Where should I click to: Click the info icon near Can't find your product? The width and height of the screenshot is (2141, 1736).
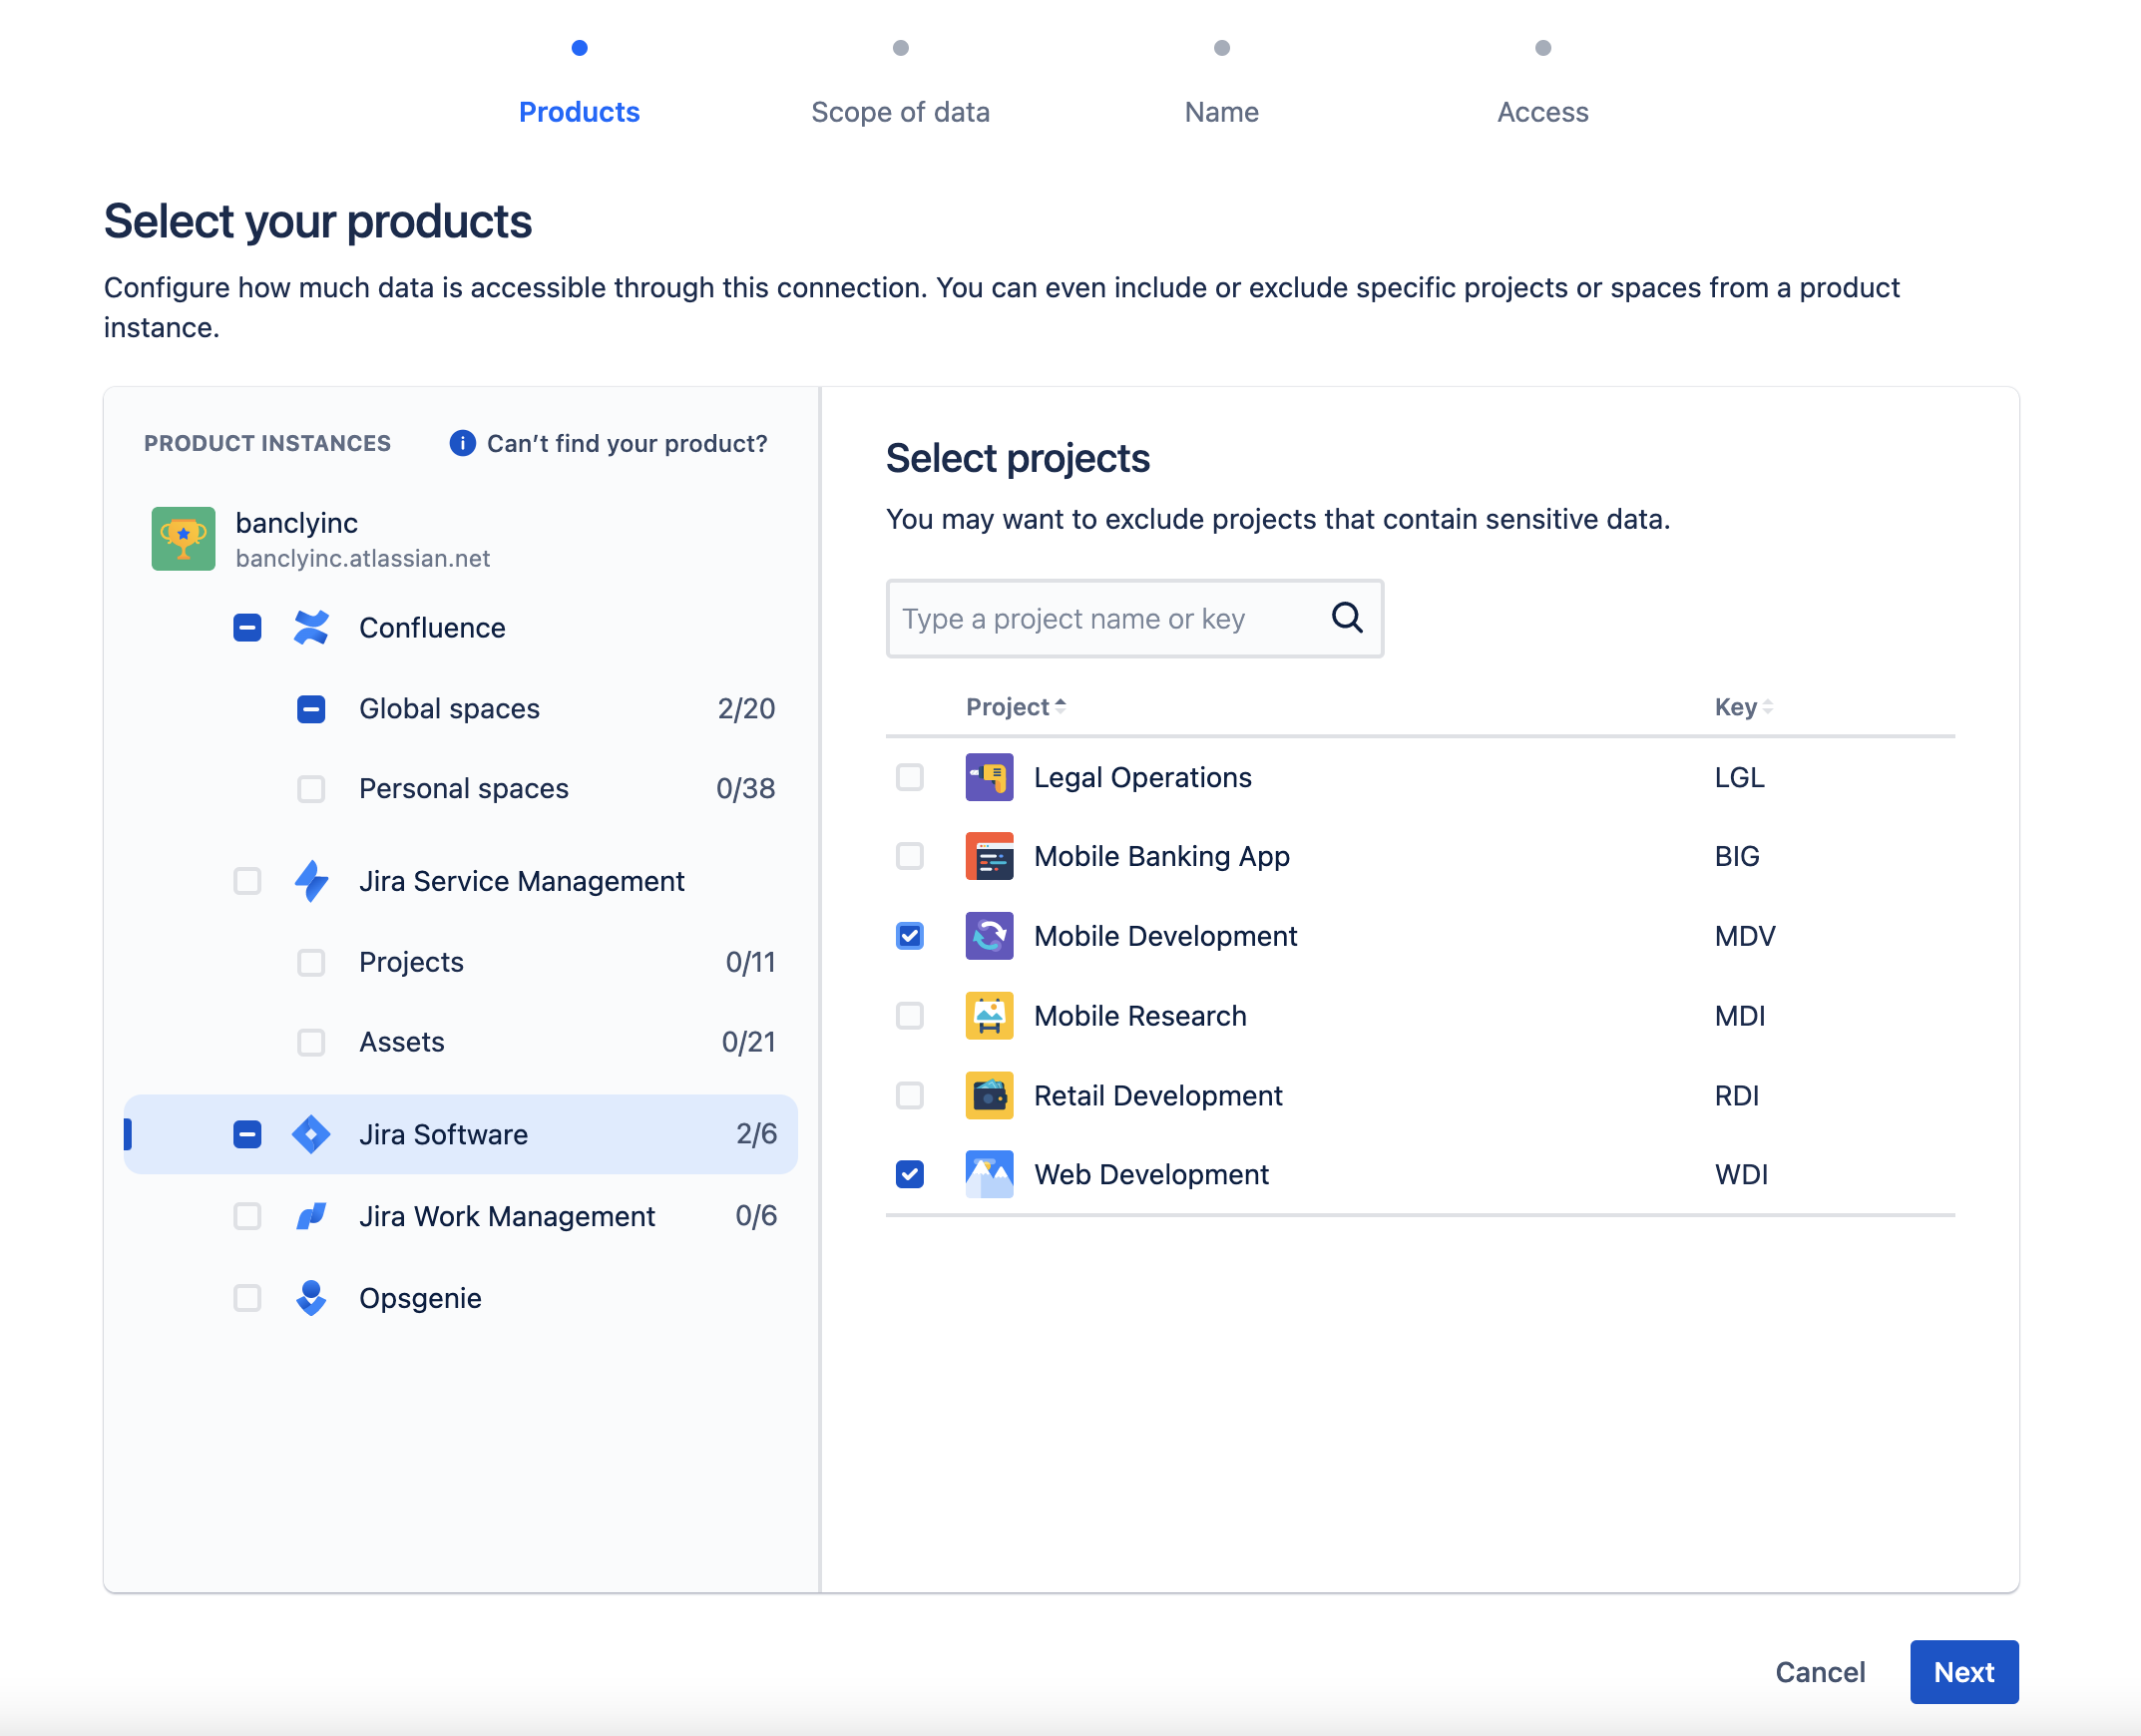click(x=462, y=443)
